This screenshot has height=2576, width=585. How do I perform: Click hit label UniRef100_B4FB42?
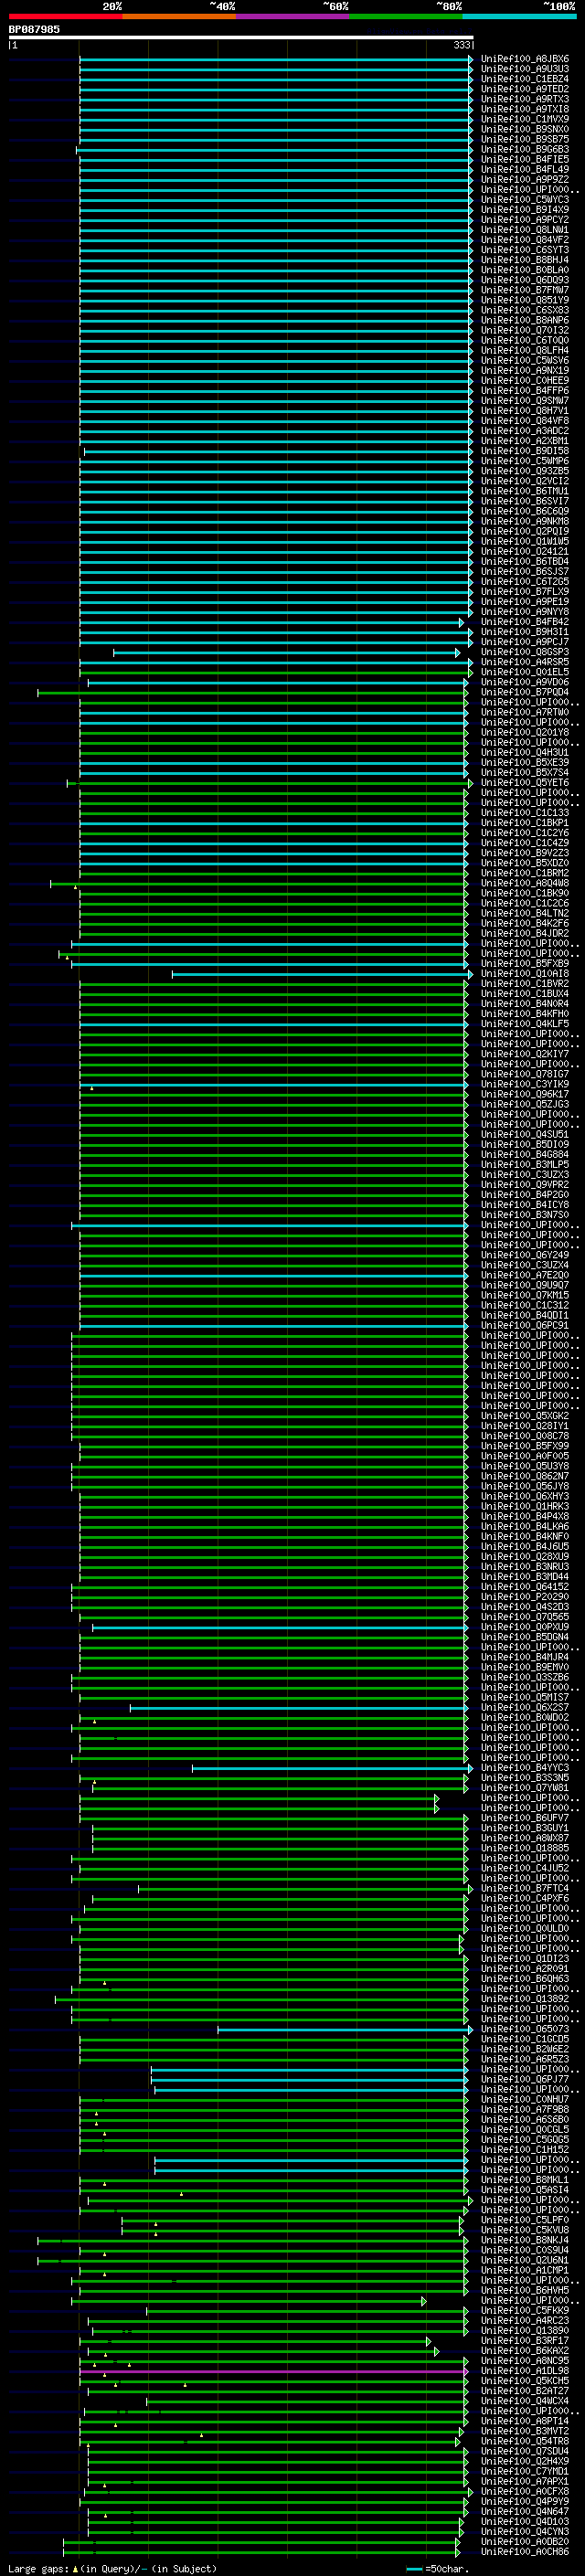[x=525, y=622]
